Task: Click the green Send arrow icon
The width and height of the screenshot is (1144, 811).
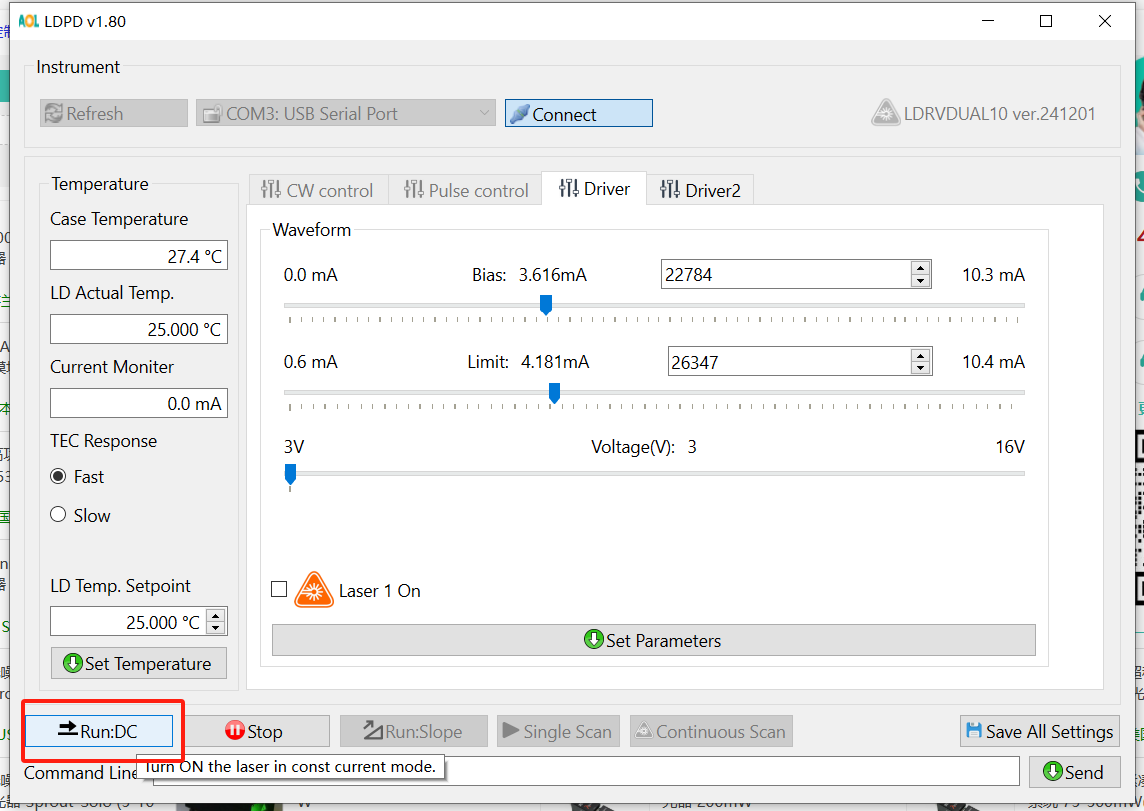Action: click(x=1053, y=771)
